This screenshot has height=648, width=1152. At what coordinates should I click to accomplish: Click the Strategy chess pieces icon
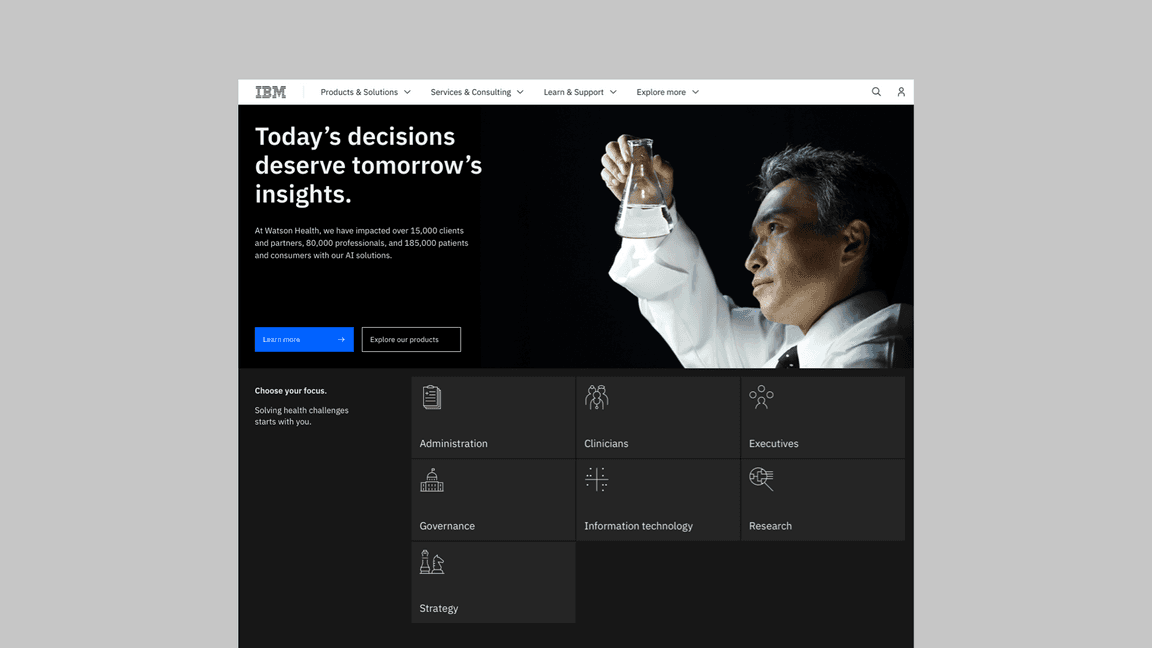[x=431, y=562]
